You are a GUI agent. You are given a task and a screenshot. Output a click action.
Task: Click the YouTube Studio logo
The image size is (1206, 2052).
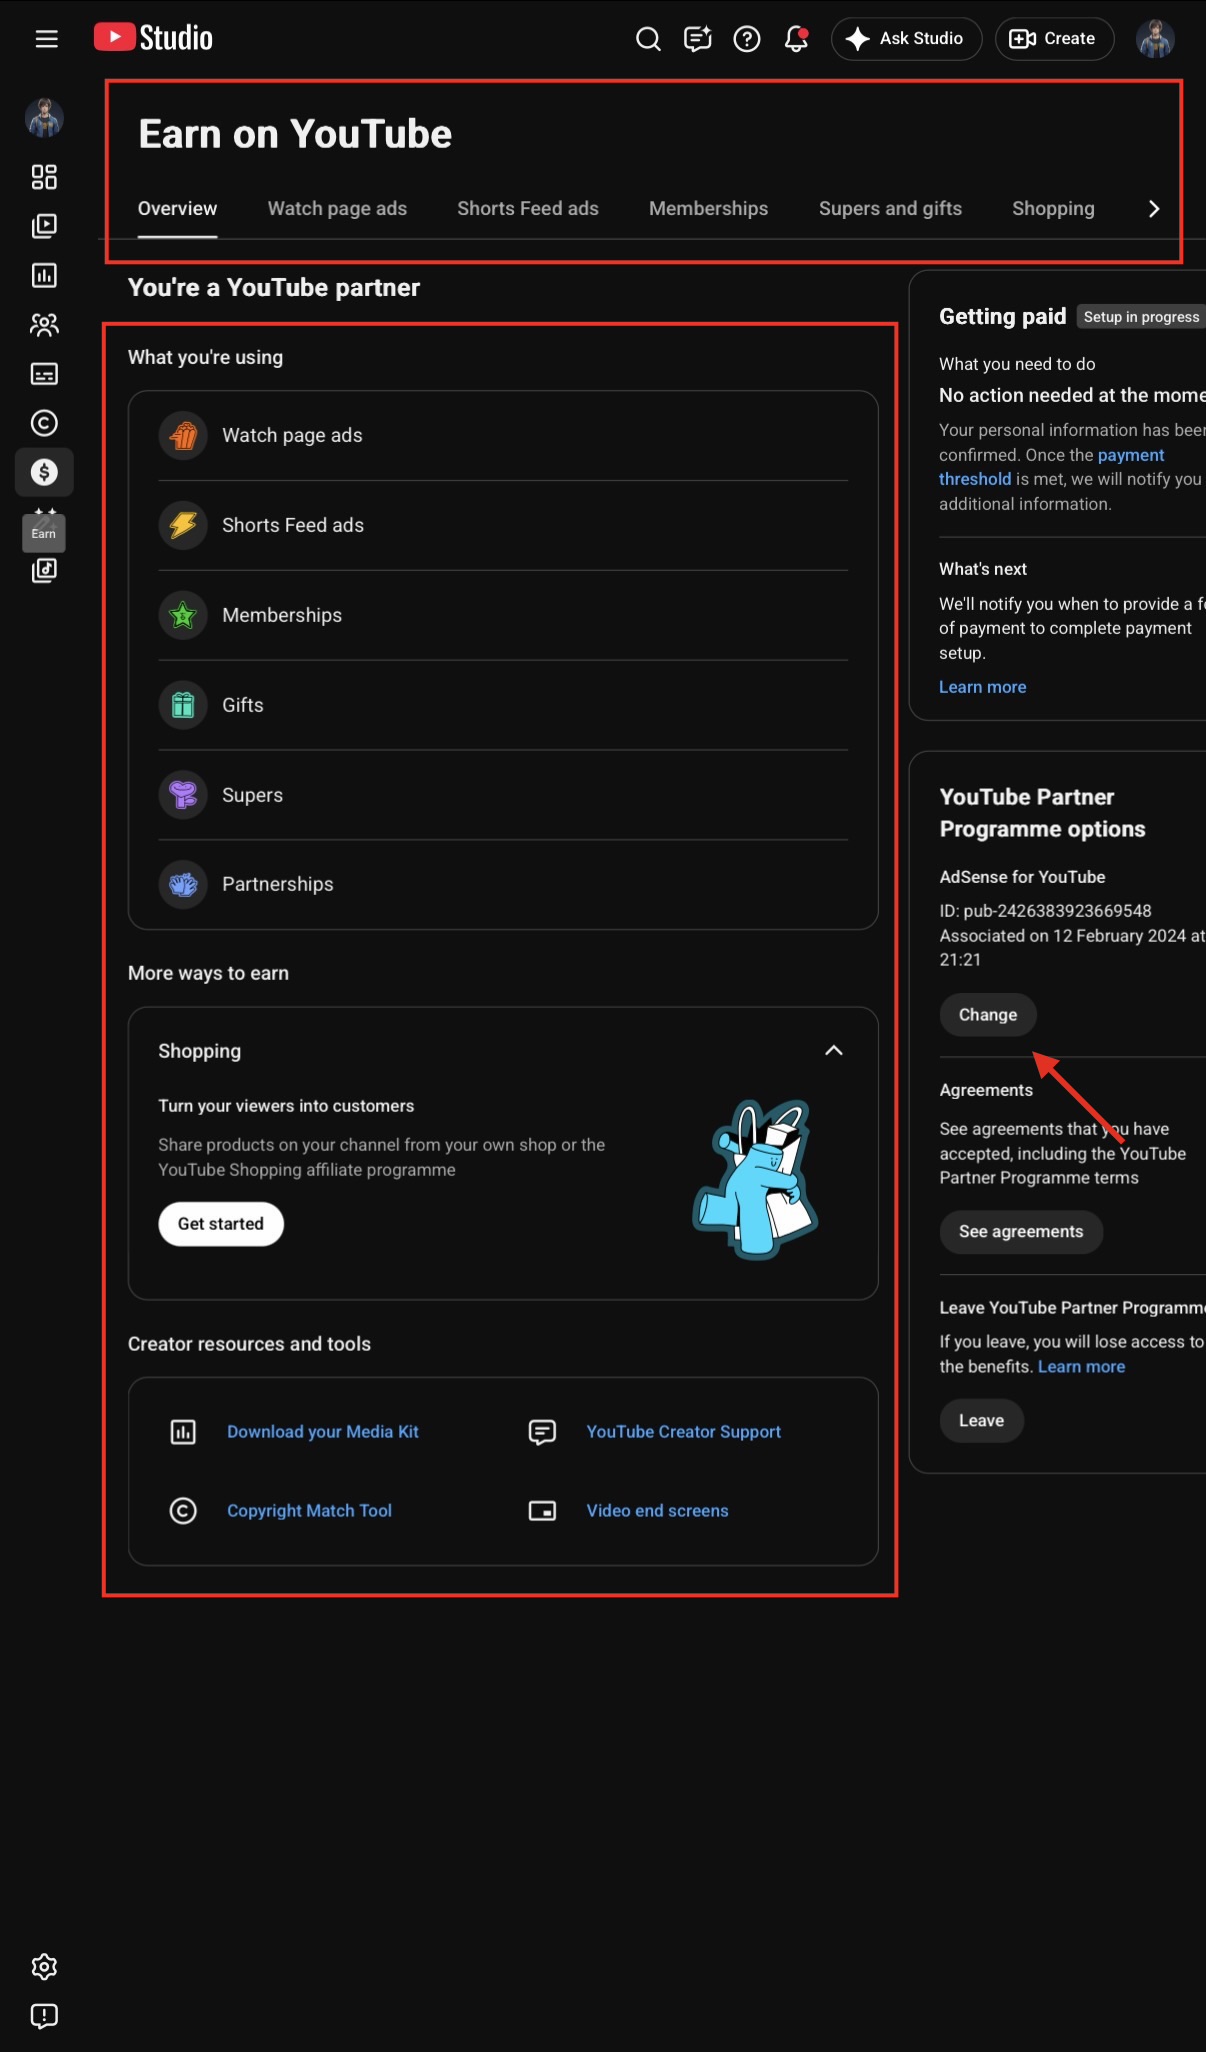153,38
